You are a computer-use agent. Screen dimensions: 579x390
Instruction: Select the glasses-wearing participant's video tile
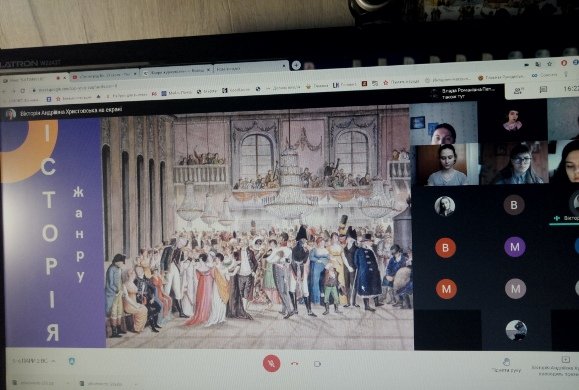click(514, 163)
